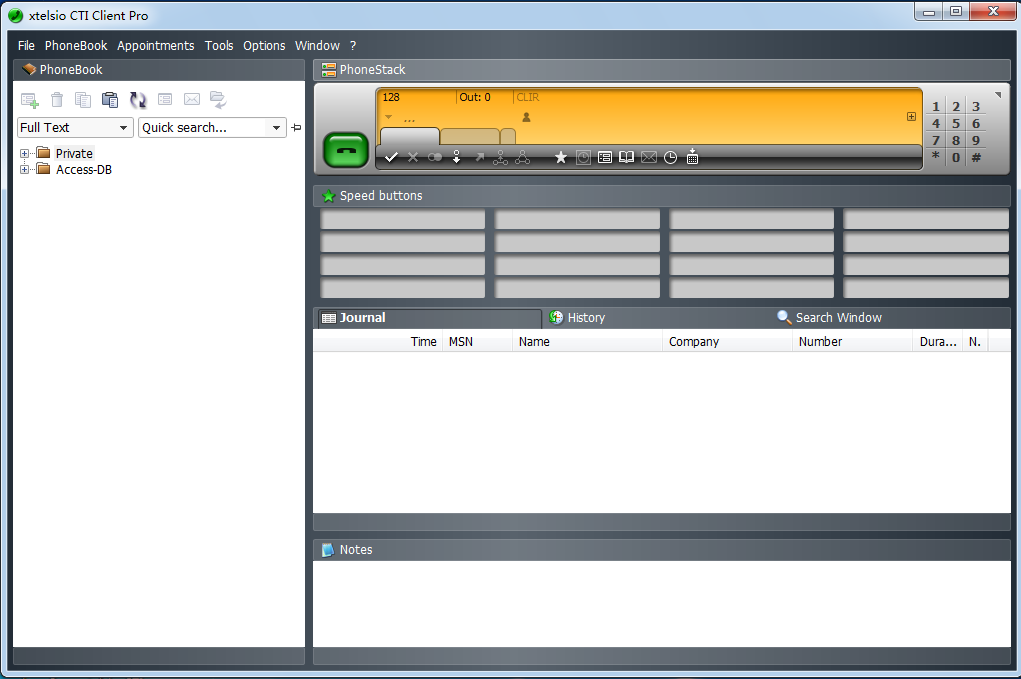Click the boxed clock icon in PhoneStack toolbar

click(583, 158)
